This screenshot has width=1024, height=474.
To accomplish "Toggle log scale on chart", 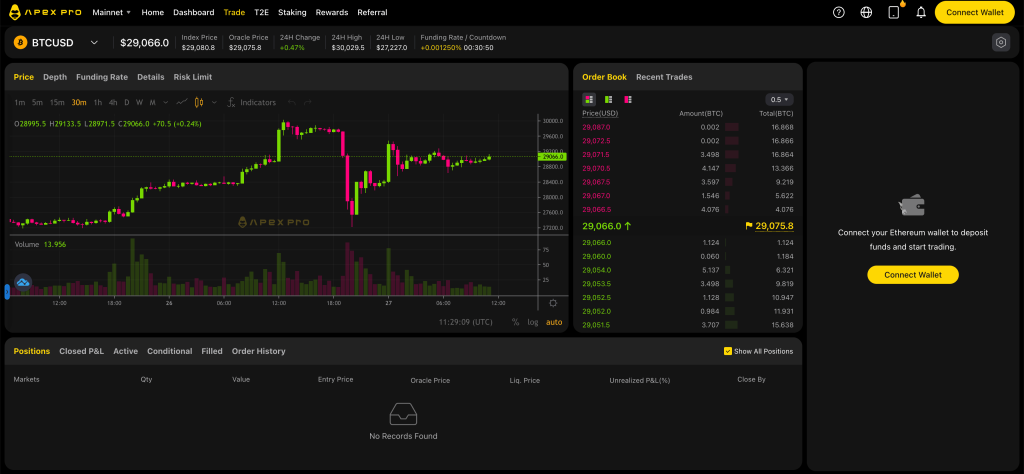I will click(533, 322).
